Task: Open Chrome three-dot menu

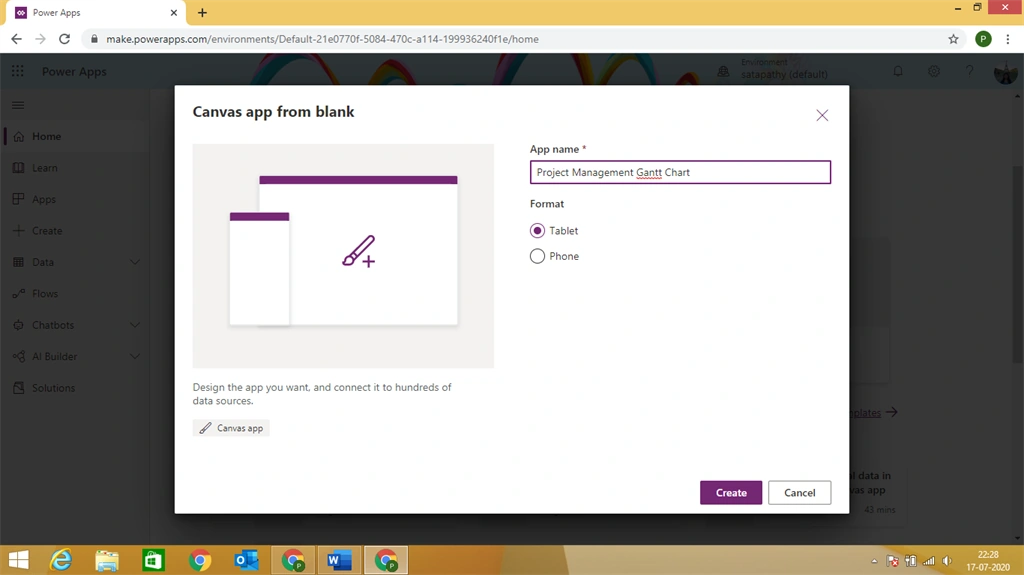Action: (x=1008, y=39)
